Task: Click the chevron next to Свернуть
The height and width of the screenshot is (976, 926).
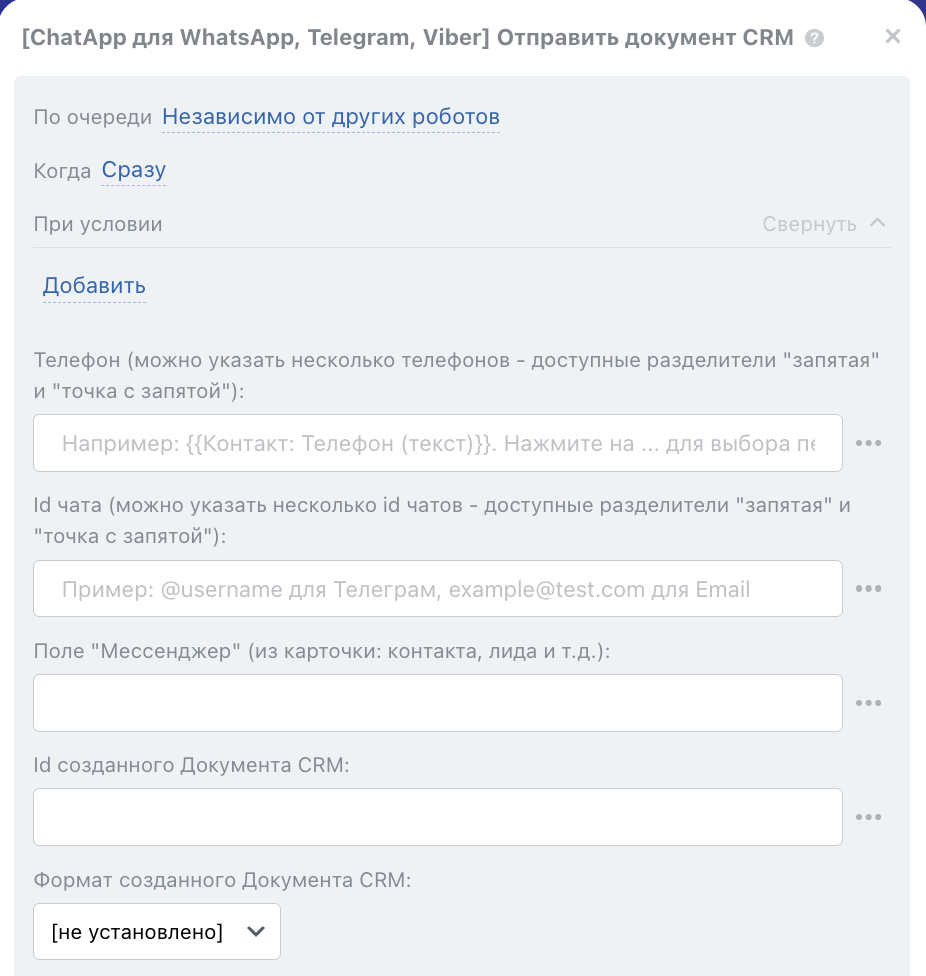Action: click(x=878, y=223)
